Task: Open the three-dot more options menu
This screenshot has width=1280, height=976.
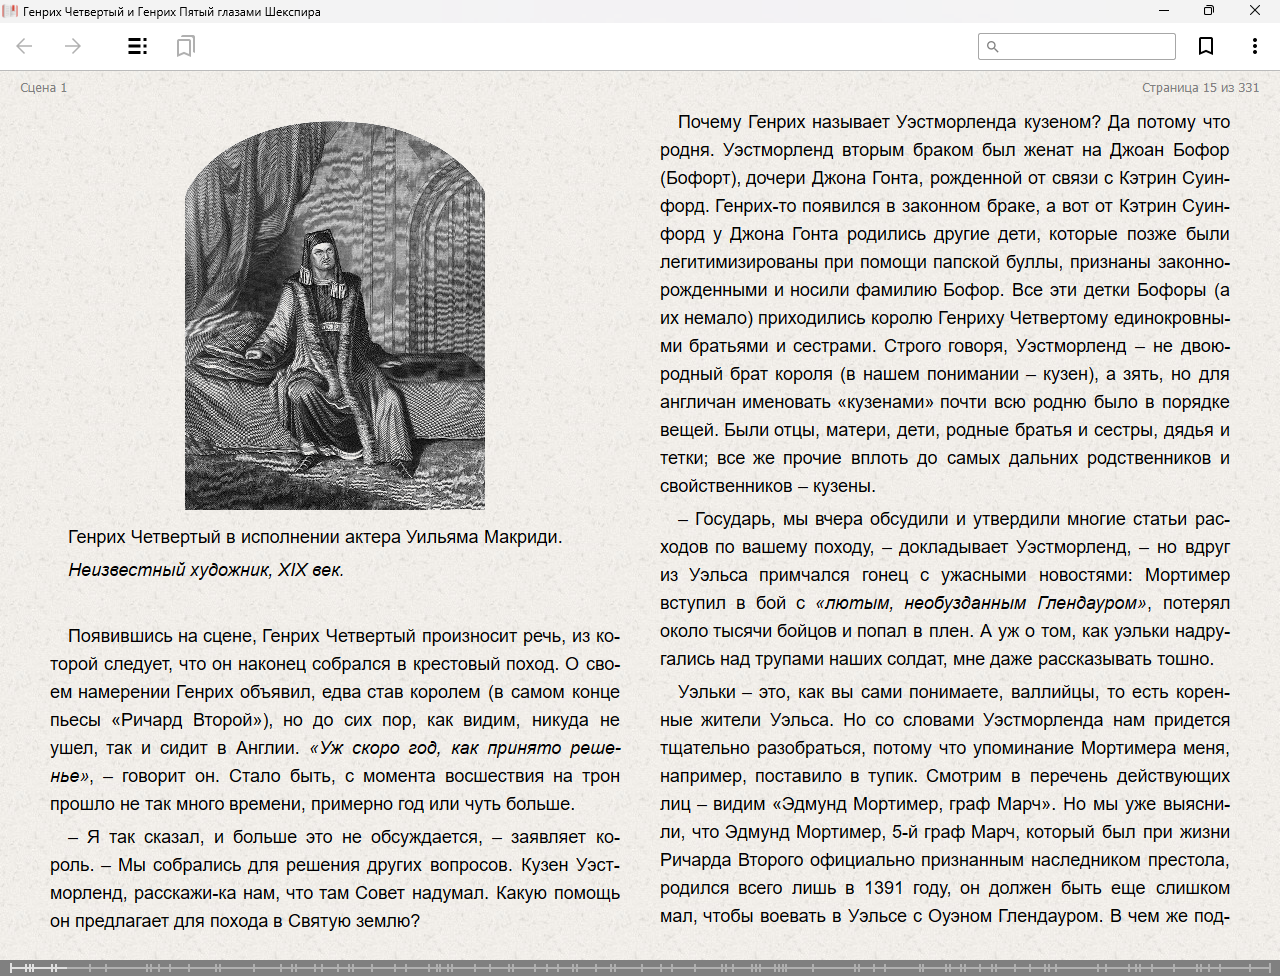Action: 1254,46
